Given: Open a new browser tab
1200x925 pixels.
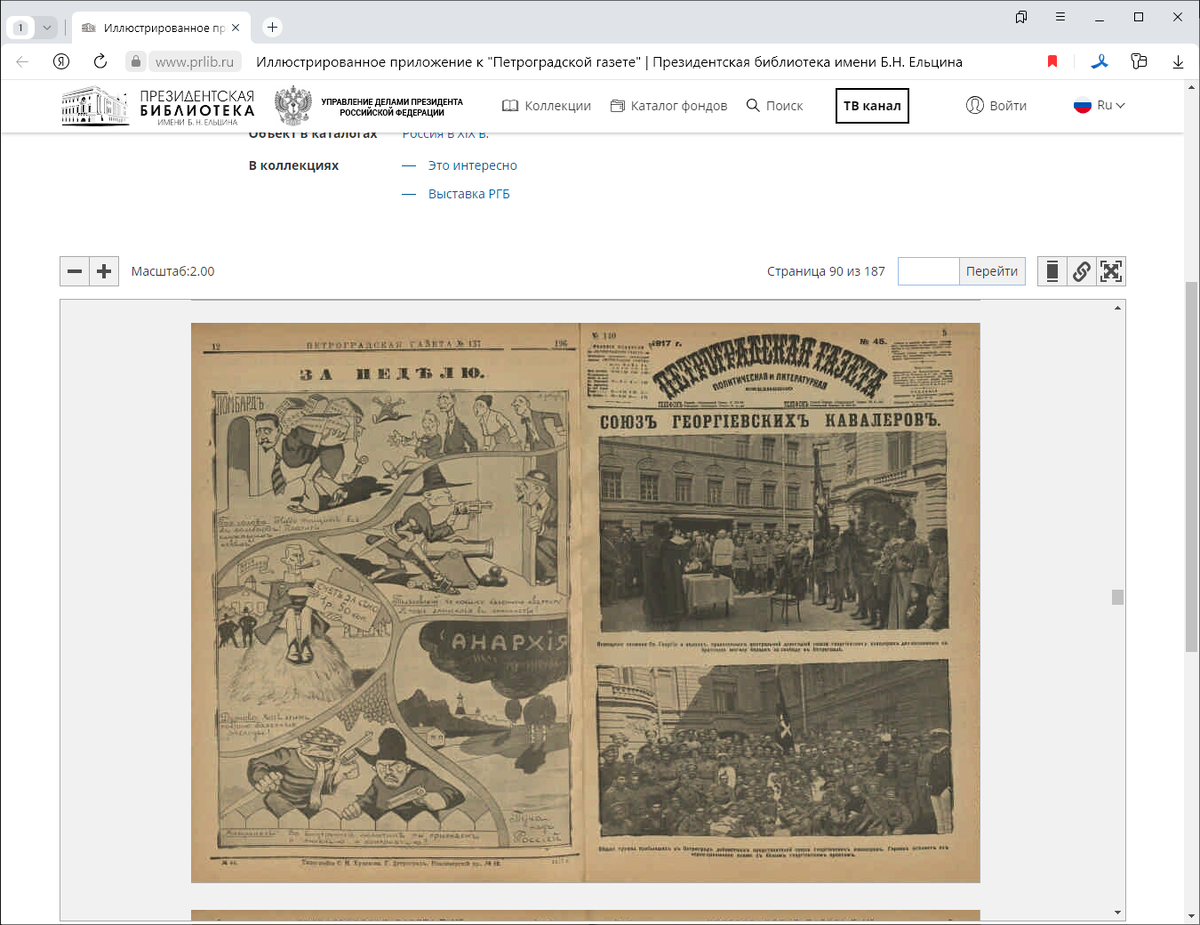Looking at the screenshot, I should click(273, 27).
